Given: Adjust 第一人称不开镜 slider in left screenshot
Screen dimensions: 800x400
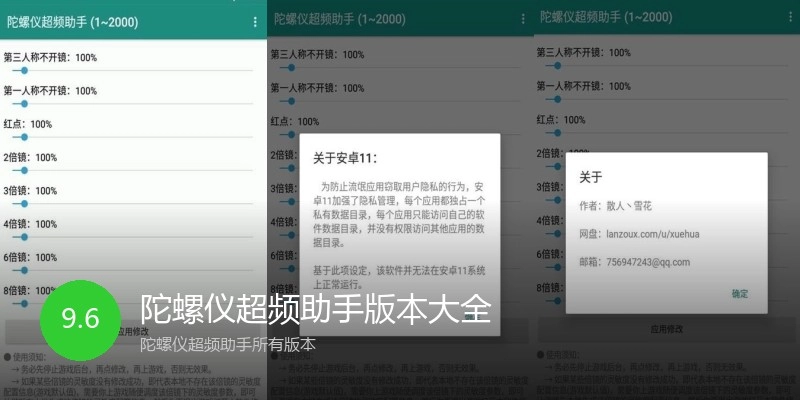Looking at the screenshot, I should (132, 104).
